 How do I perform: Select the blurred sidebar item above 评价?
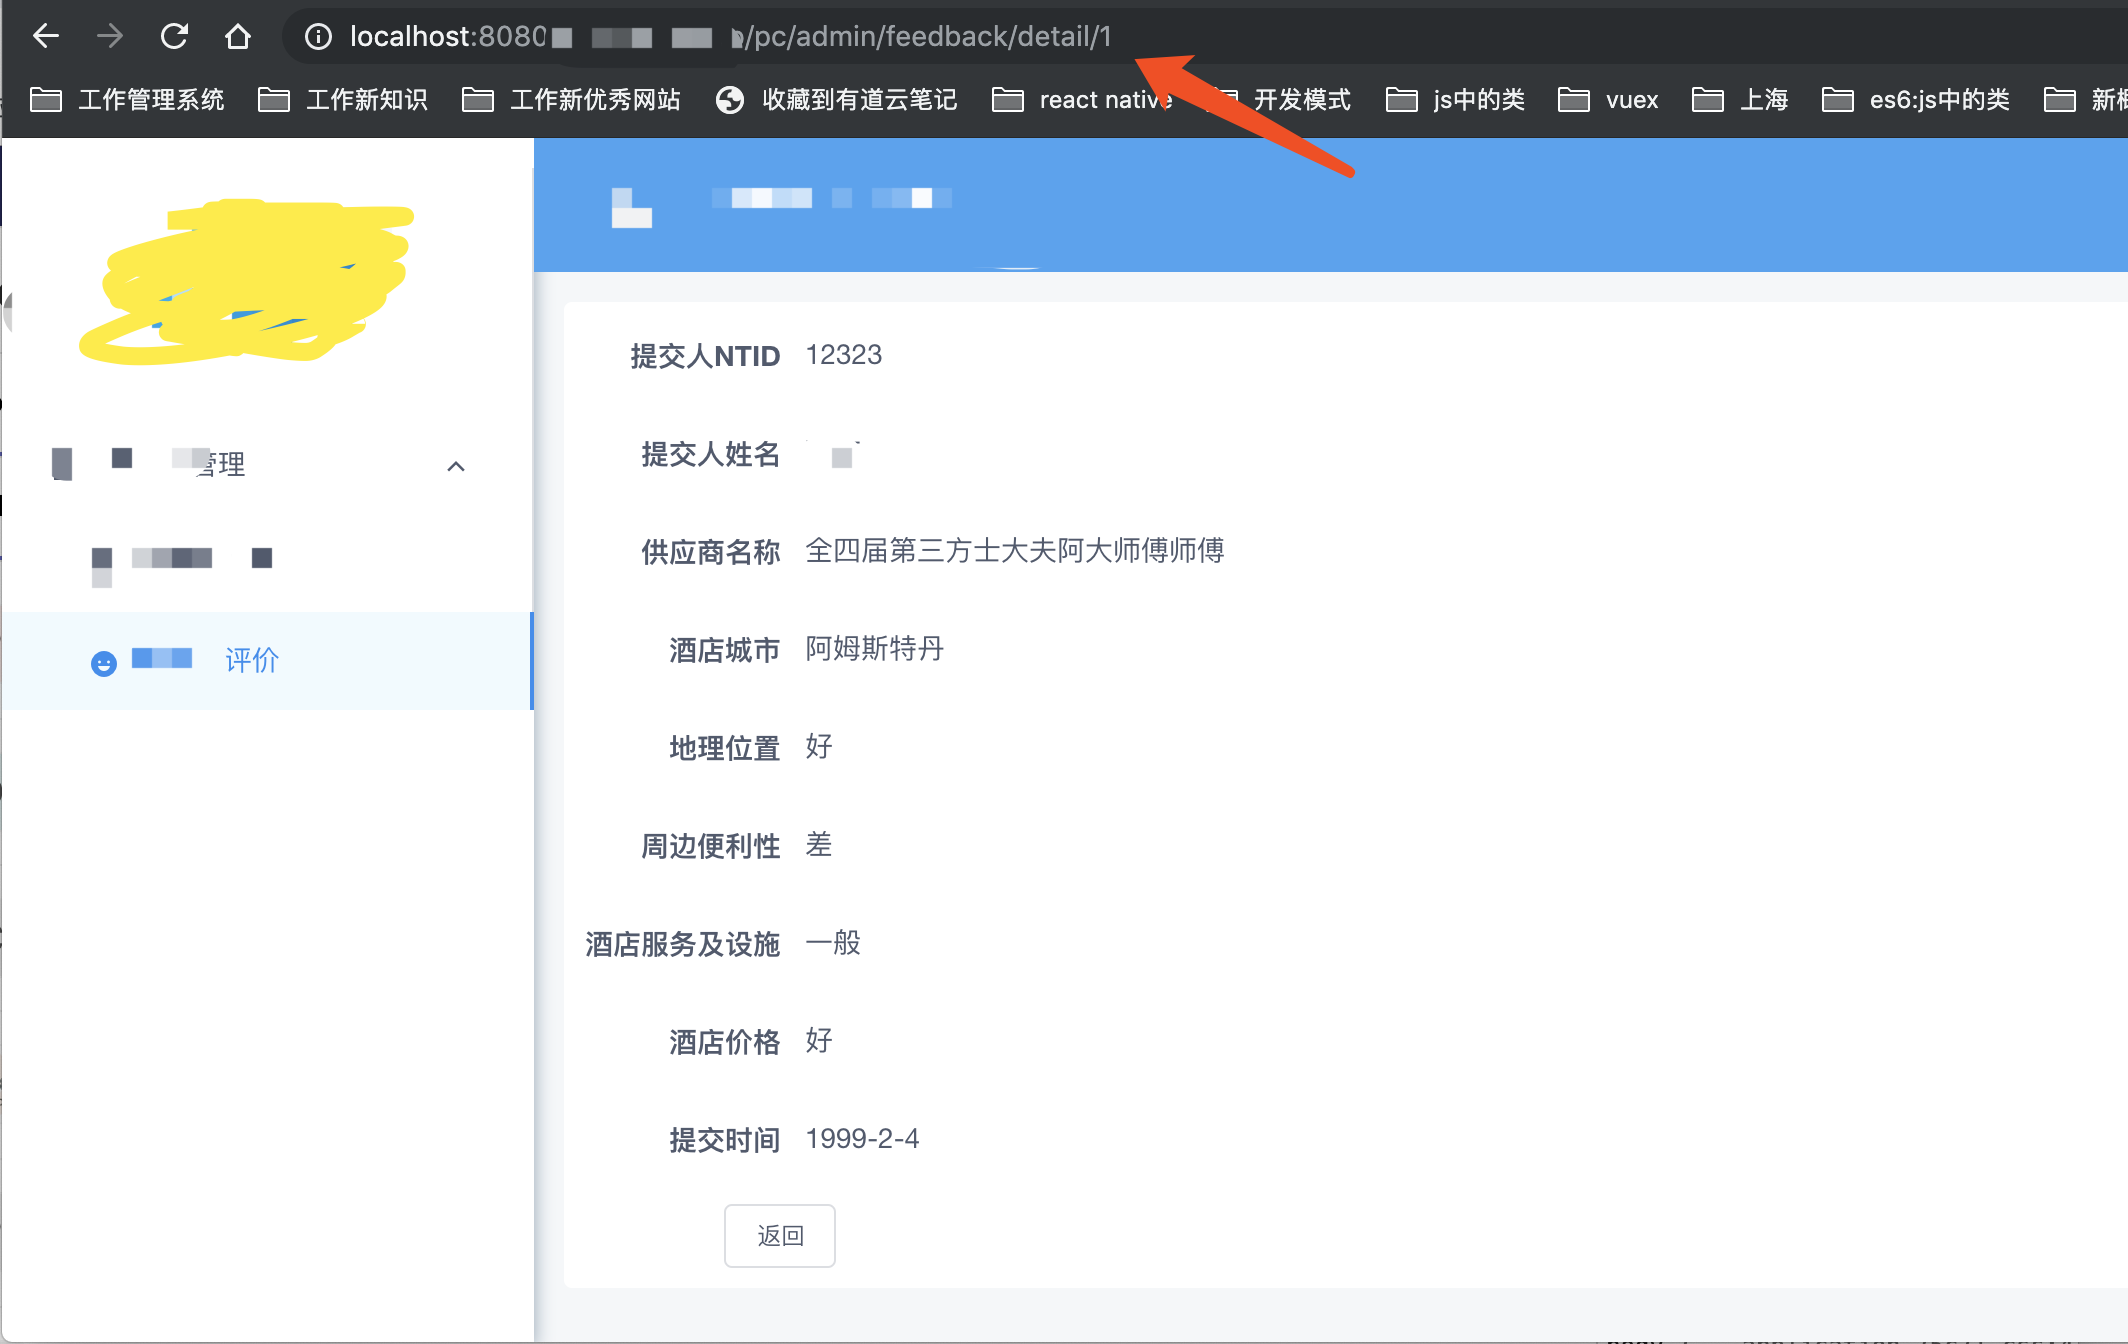(x=182, y=560)
